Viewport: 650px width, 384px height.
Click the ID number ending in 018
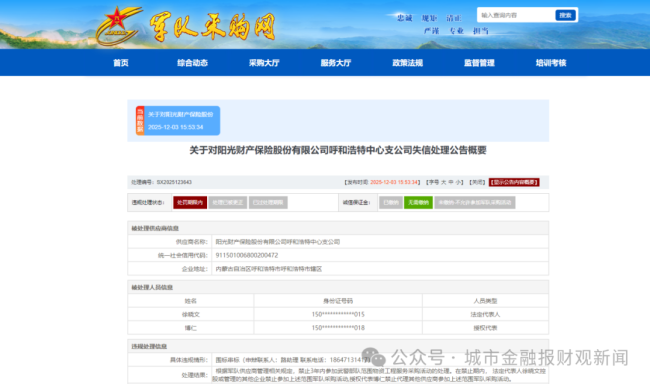tap(338, 328)
